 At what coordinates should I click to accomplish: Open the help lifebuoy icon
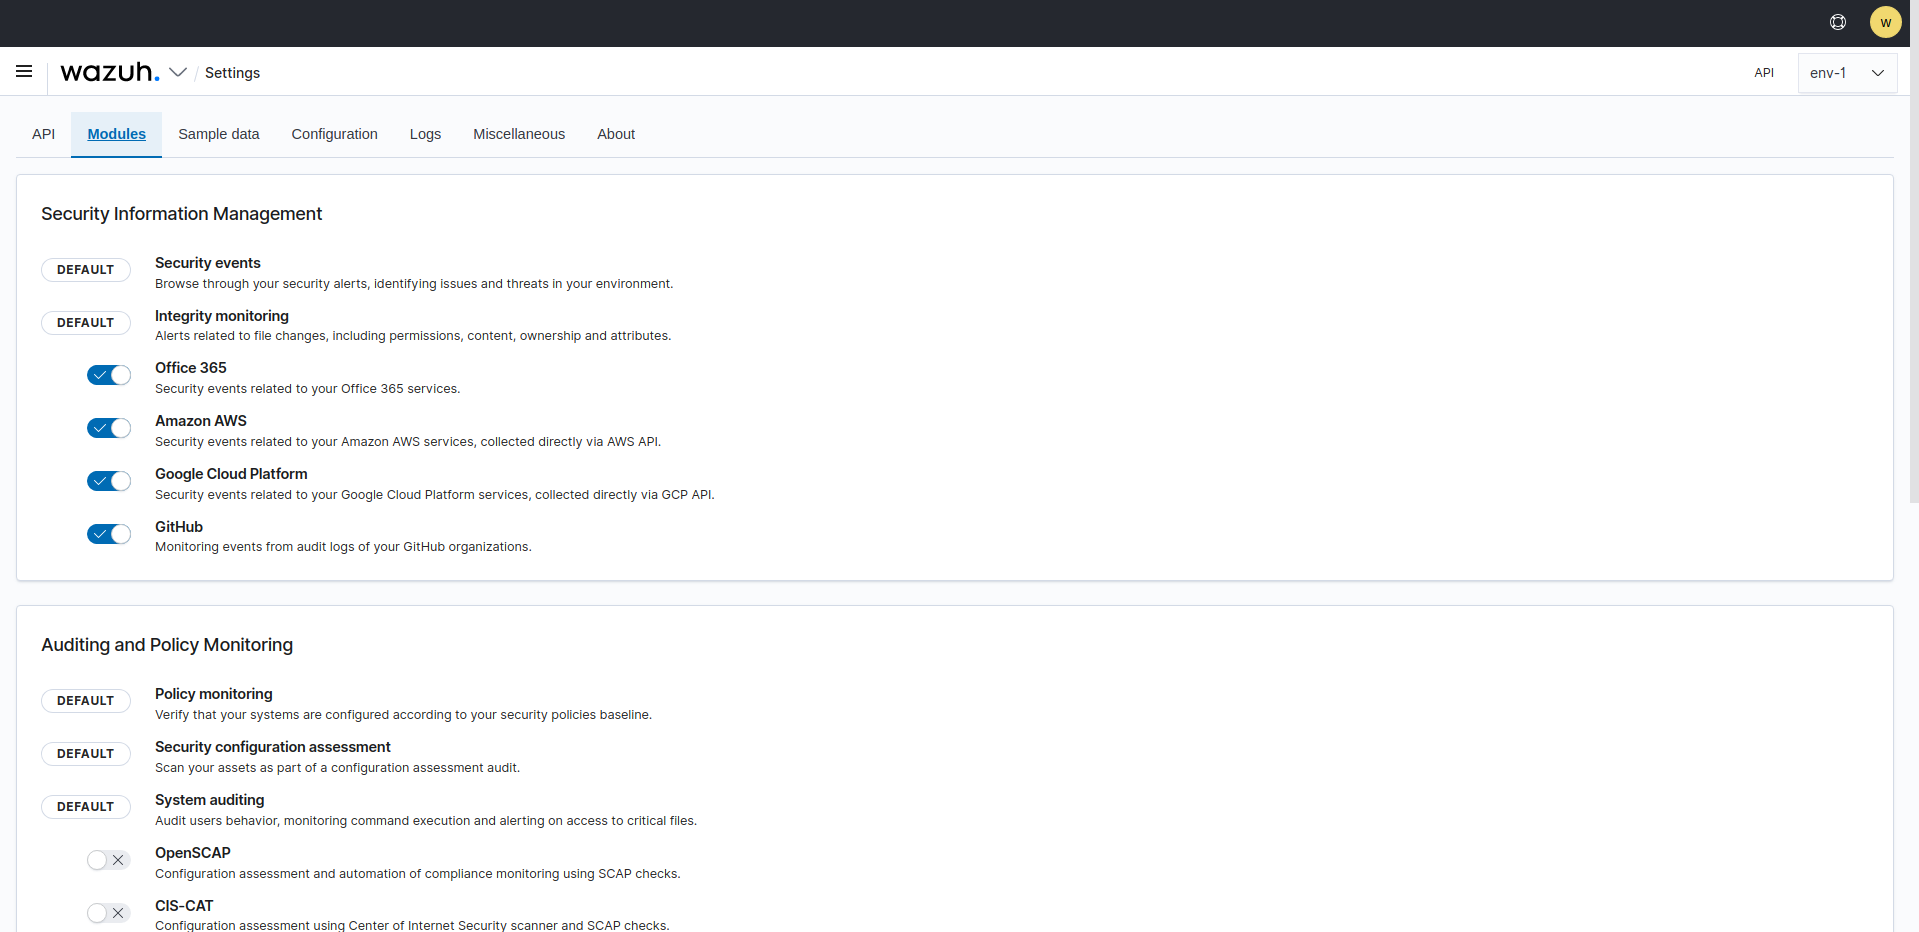click(1838, 22)
